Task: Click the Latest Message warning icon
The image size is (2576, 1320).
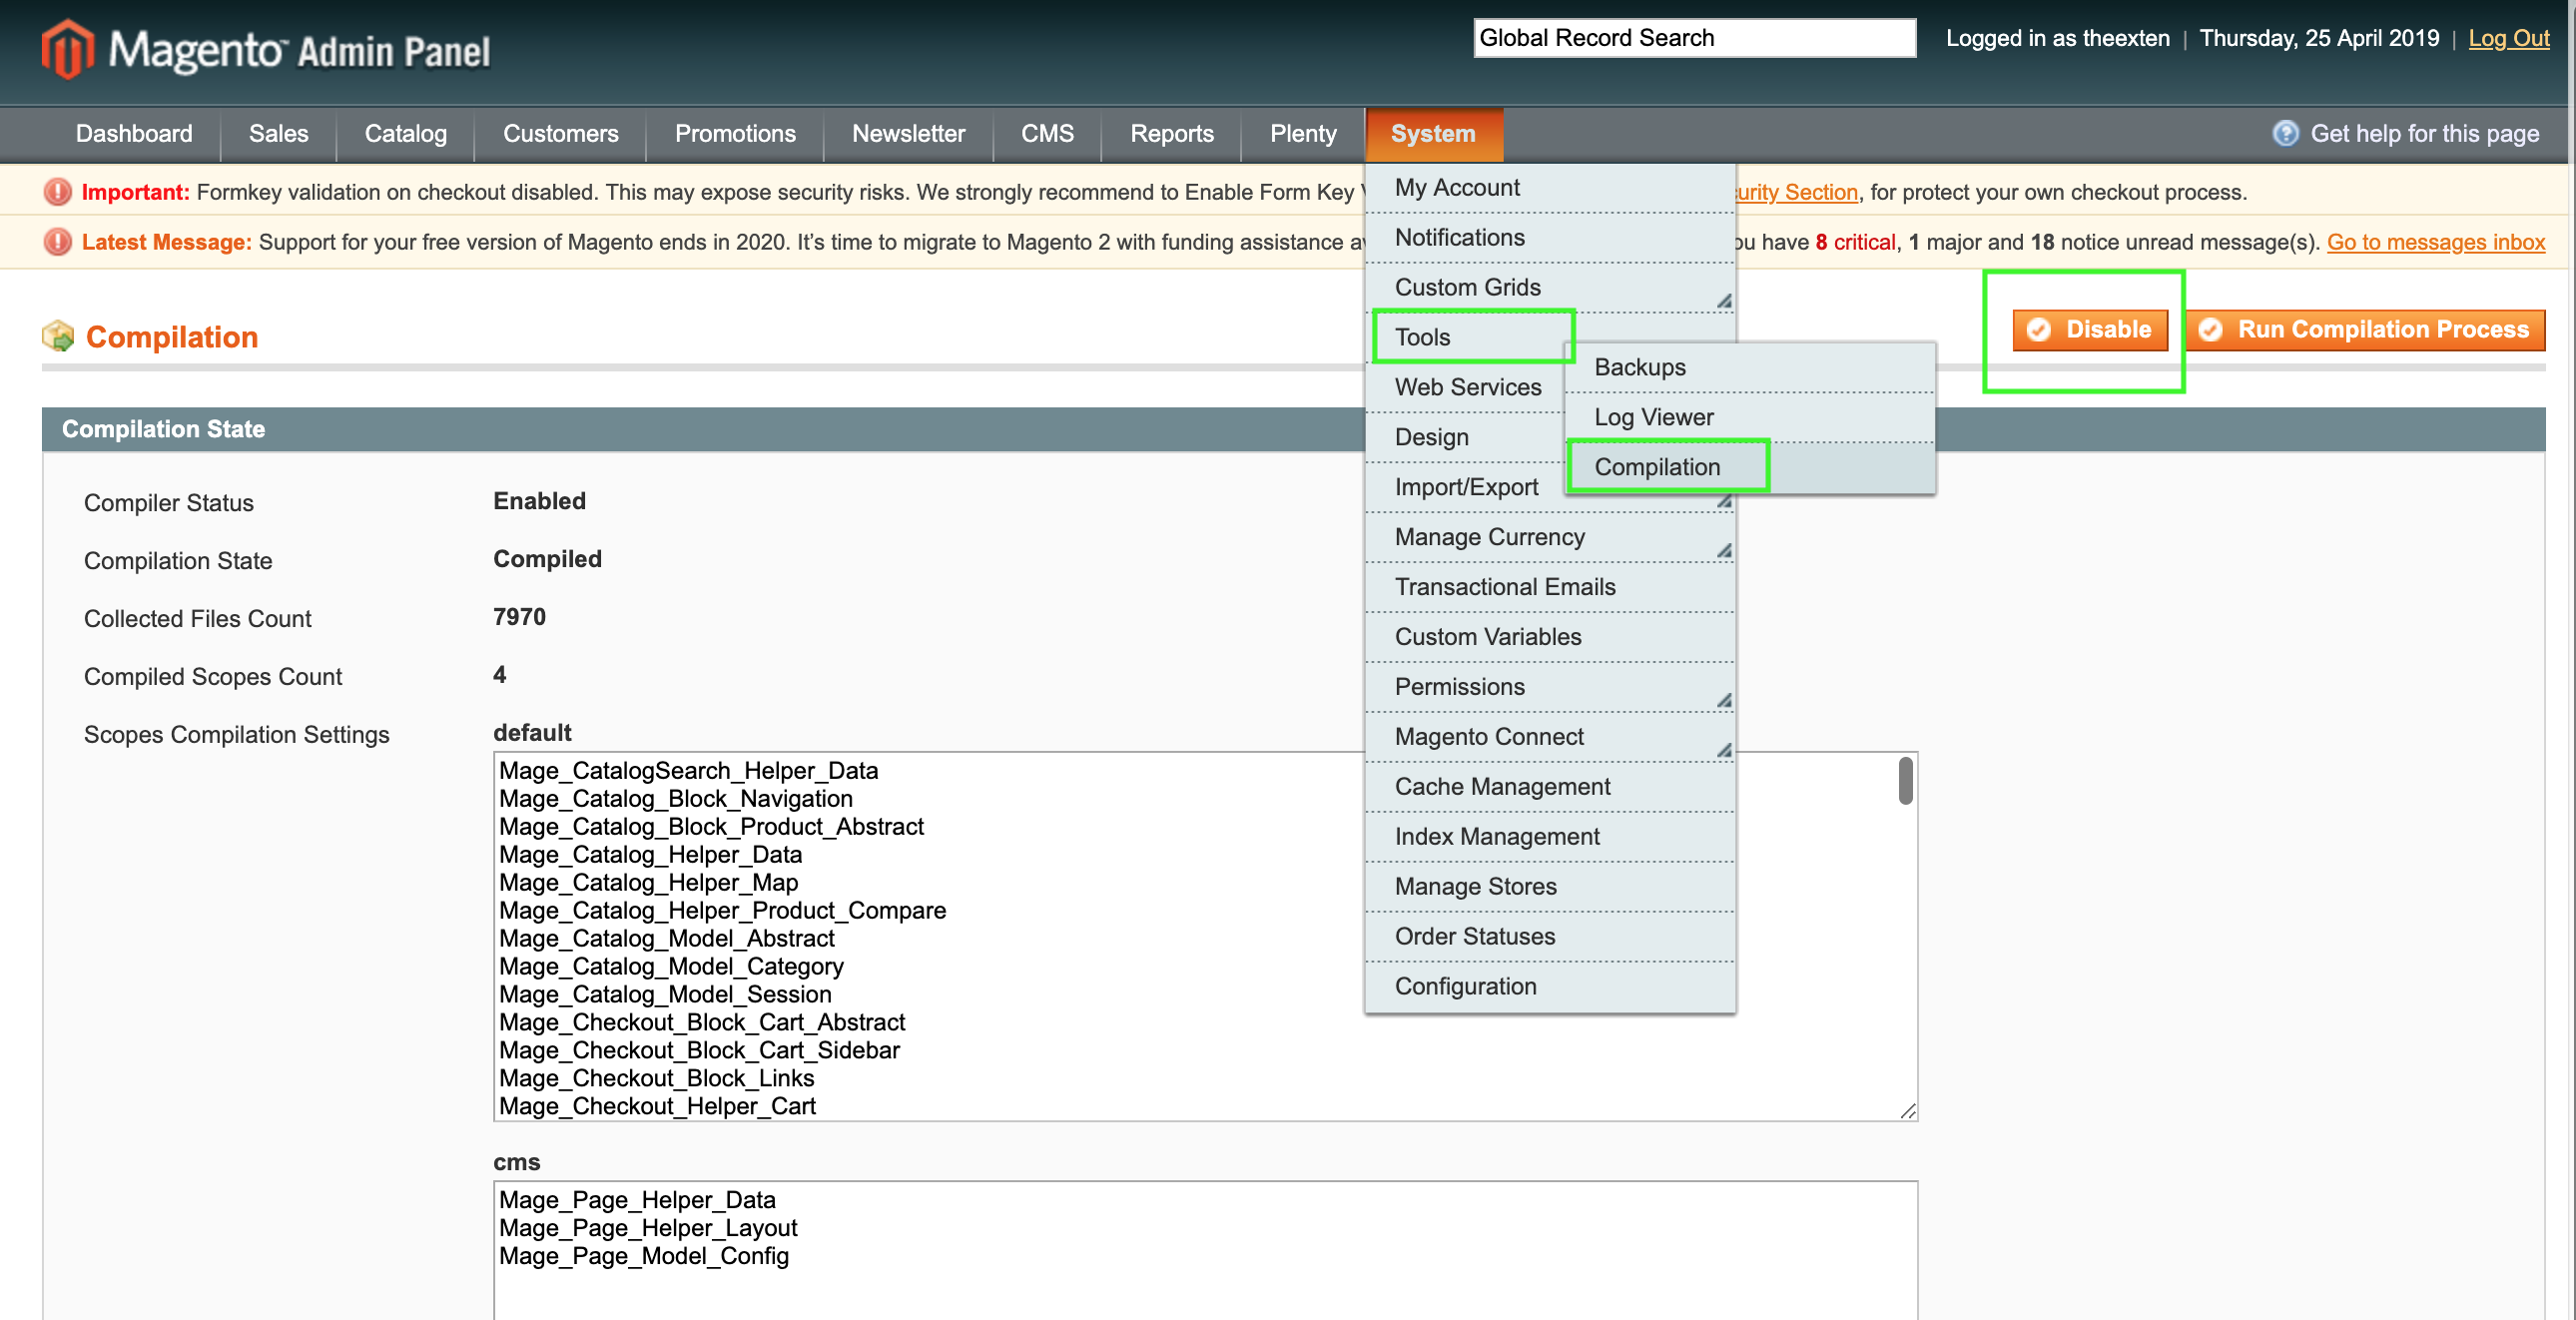Action: [x=58, y=241]
